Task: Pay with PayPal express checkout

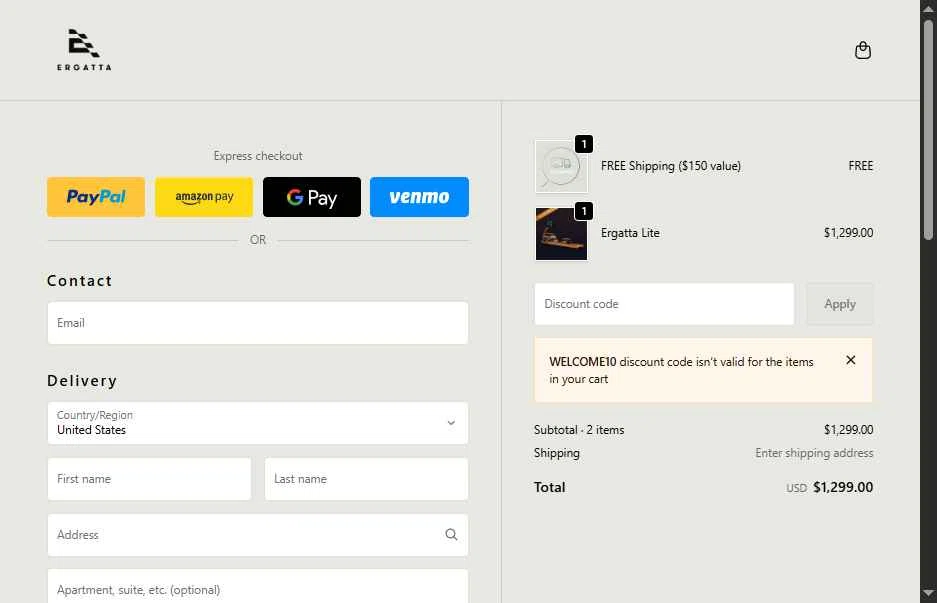Action: coord(96,197)
